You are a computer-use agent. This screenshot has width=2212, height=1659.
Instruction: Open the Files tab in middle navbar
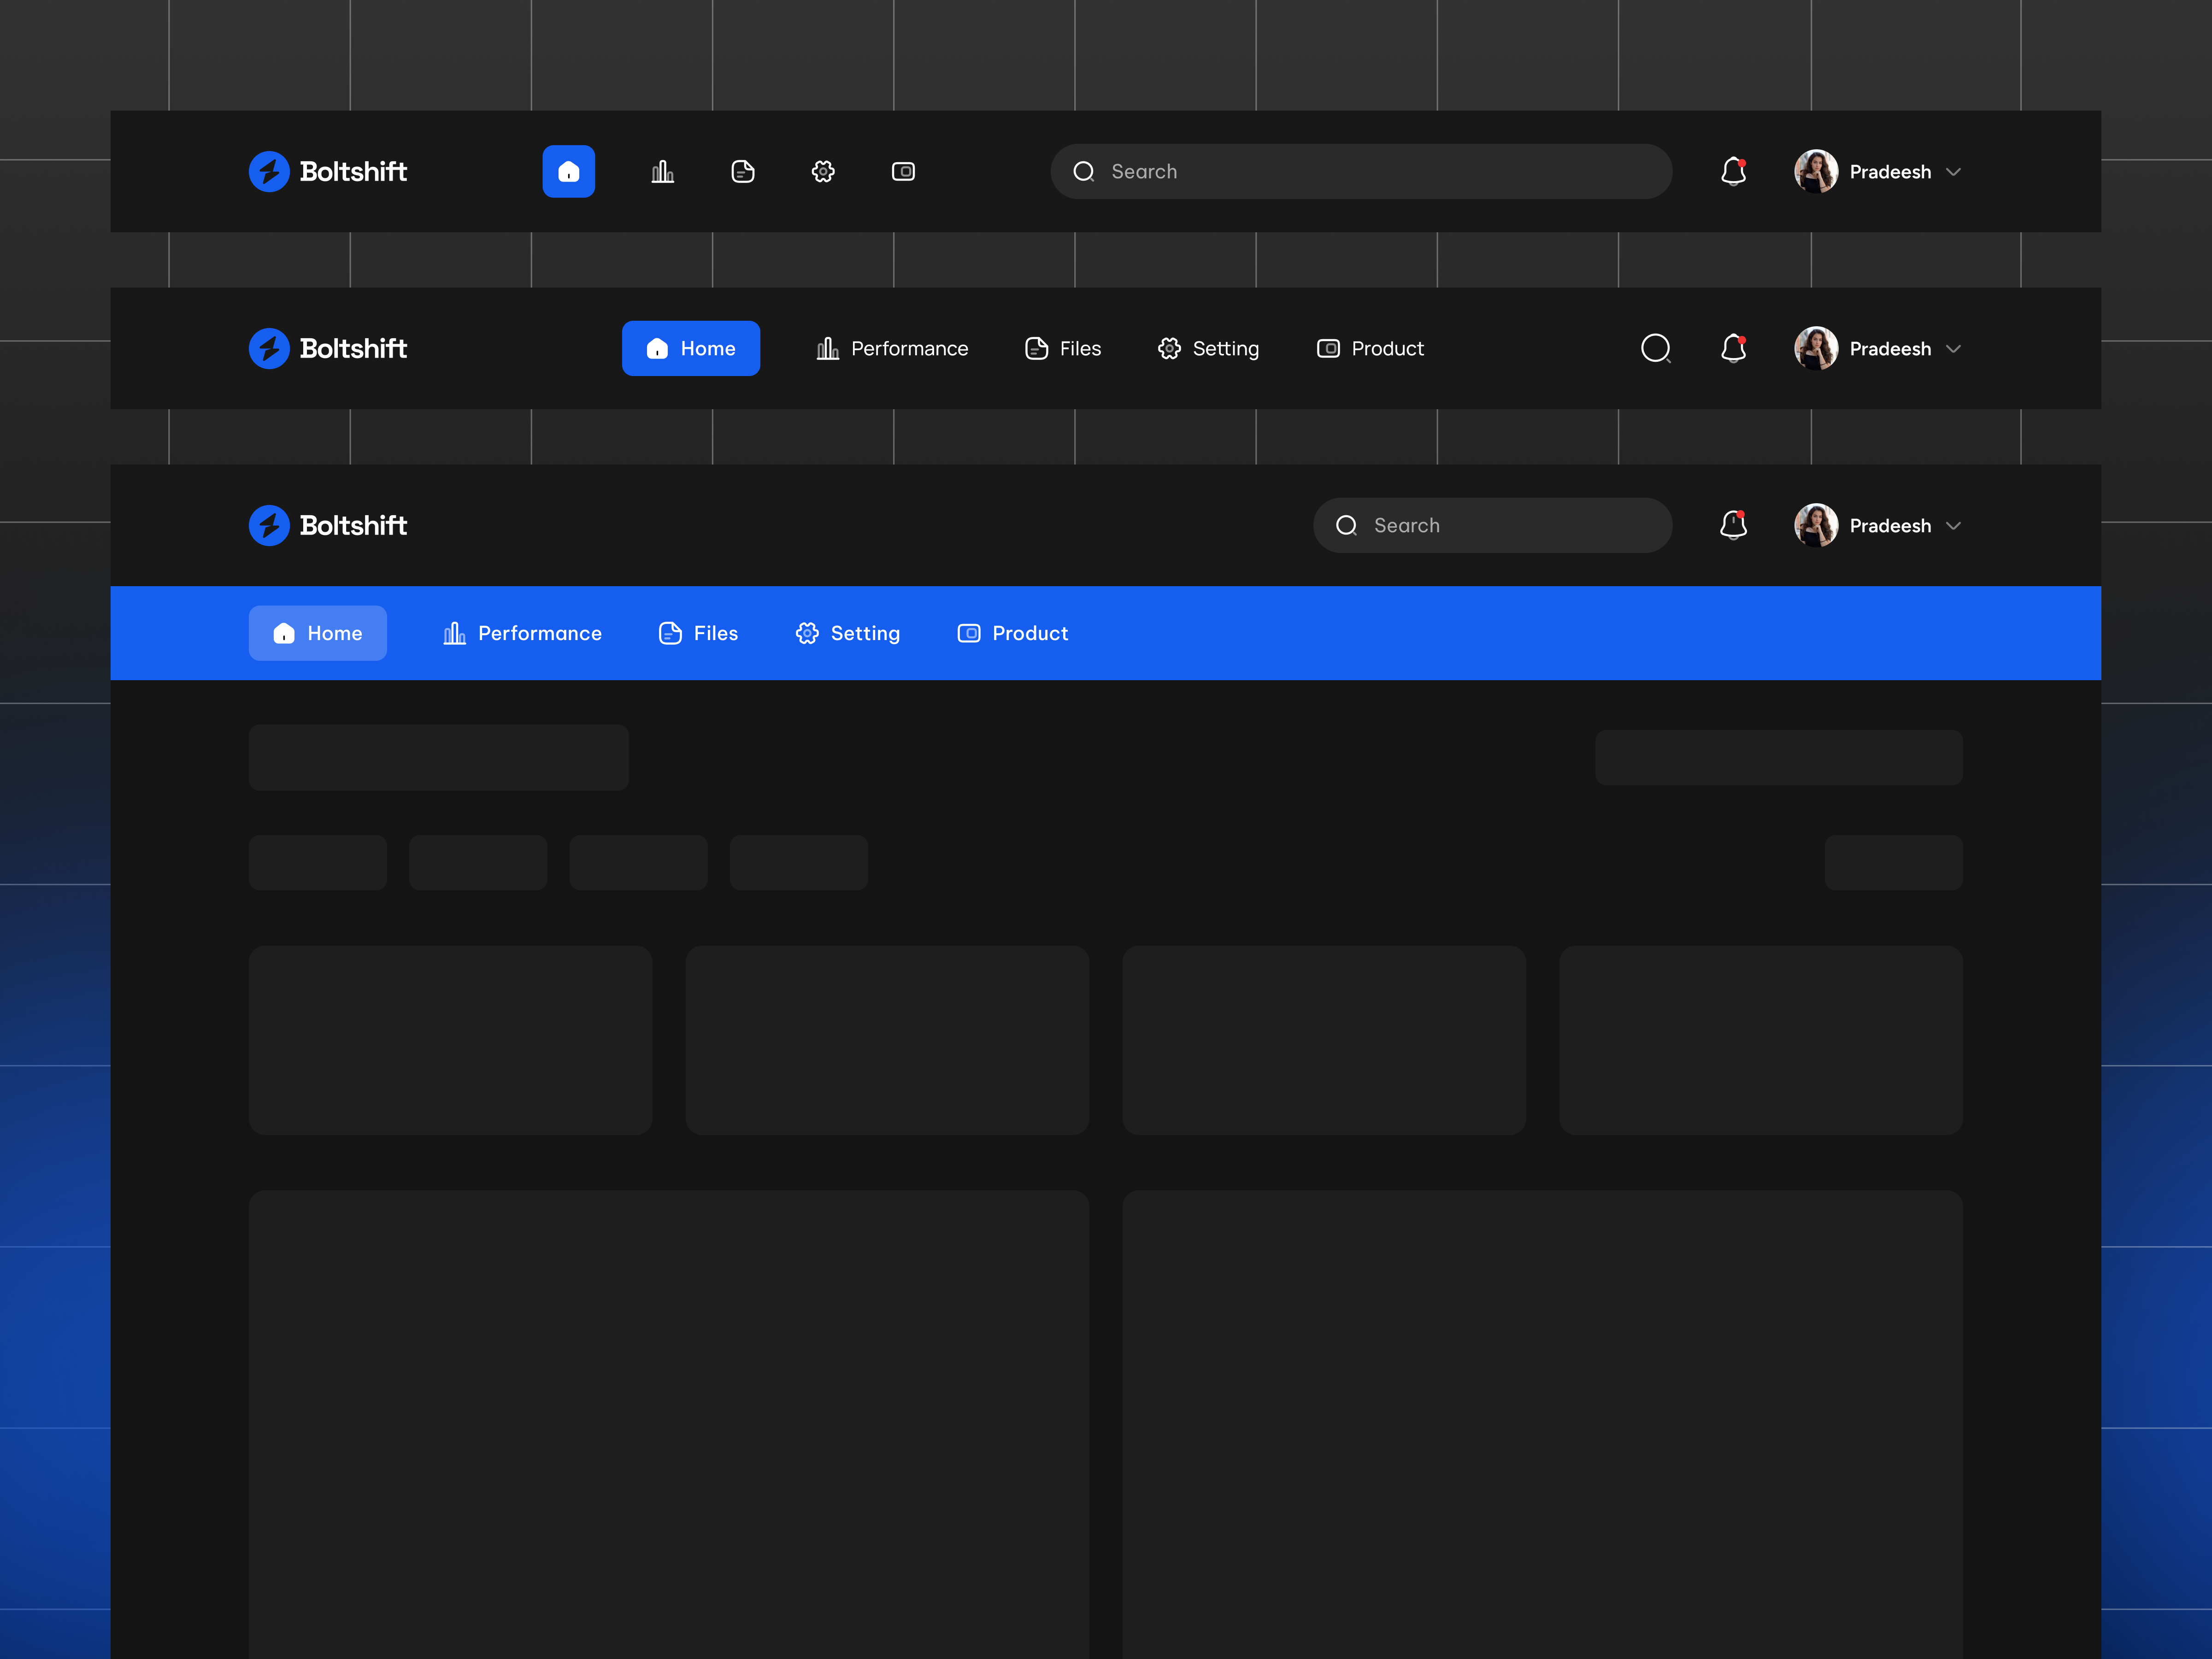coord(1062,348)
